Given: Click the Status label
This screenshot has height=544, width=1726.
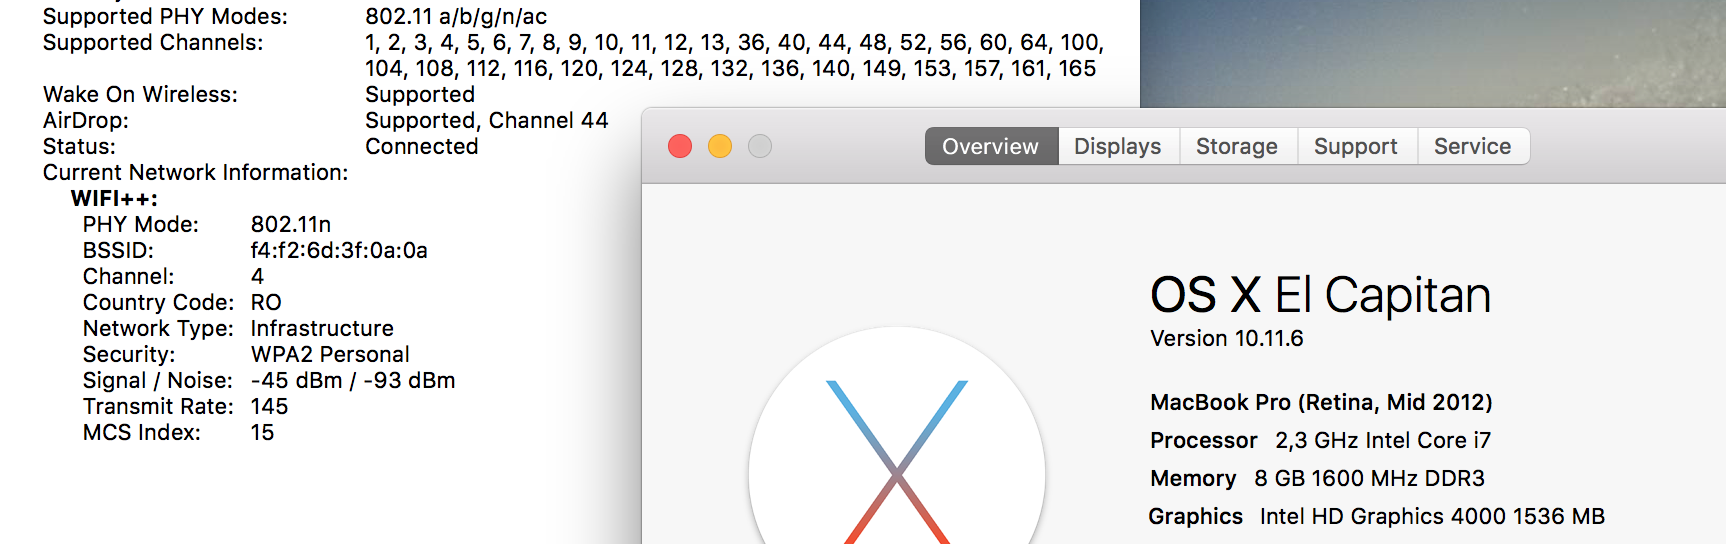Looking at the screenshot, I should click(x=79, y=146).
